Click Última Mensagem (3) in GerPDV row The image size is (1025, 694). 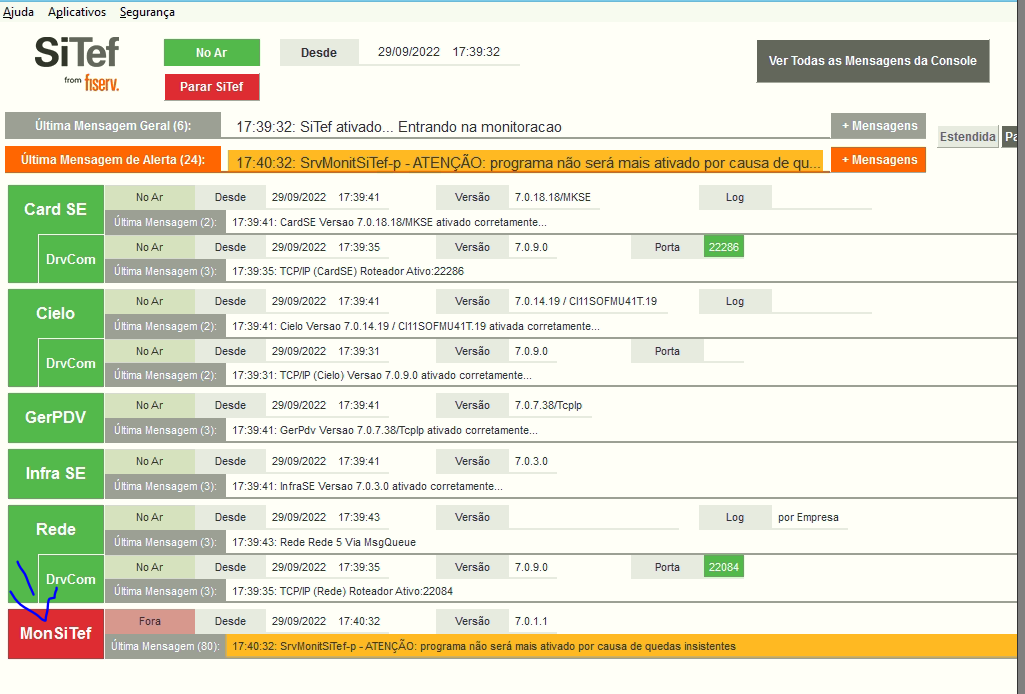point(165,430)
